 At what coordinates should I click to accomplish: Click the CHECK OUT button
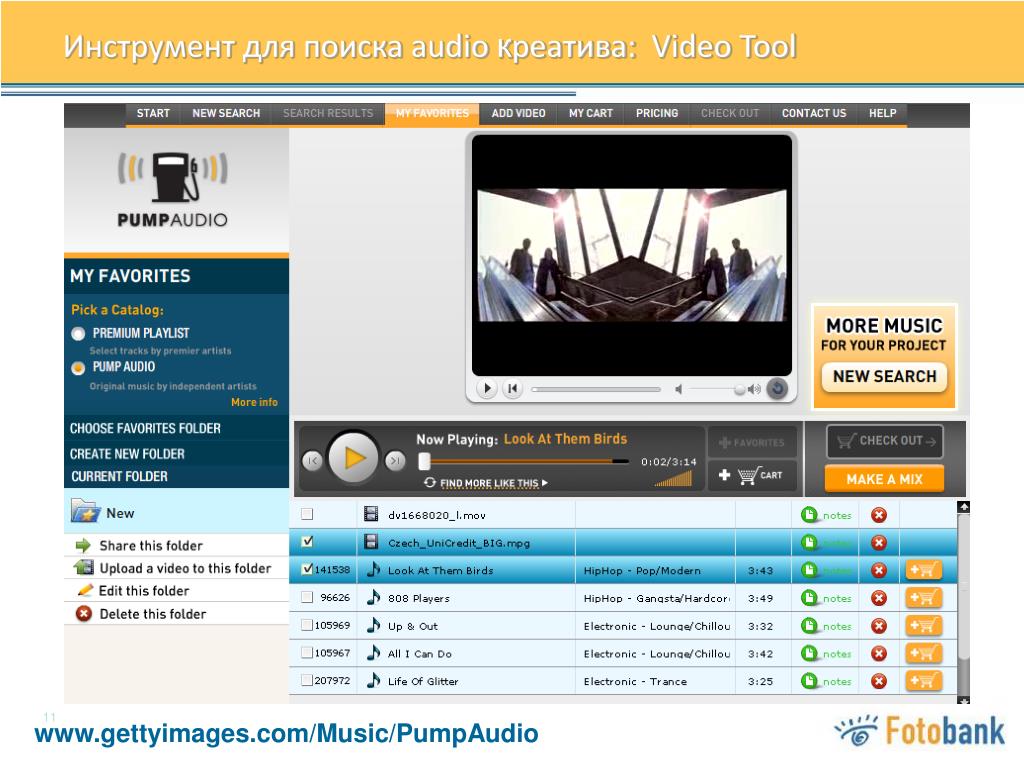pyautogui.click(x=885, y=441)
